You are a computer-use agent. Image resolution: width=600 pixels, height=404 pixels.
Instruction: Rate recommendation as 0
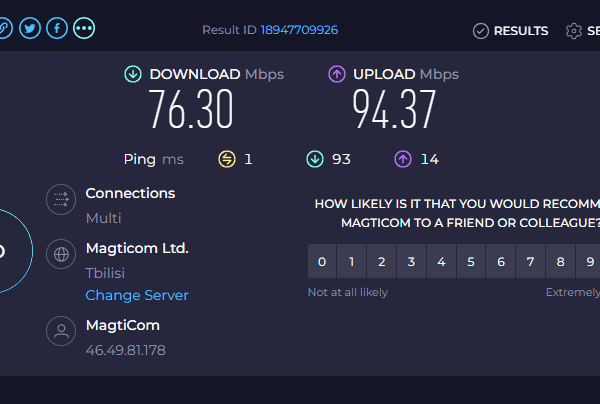(x=322, y=261)
